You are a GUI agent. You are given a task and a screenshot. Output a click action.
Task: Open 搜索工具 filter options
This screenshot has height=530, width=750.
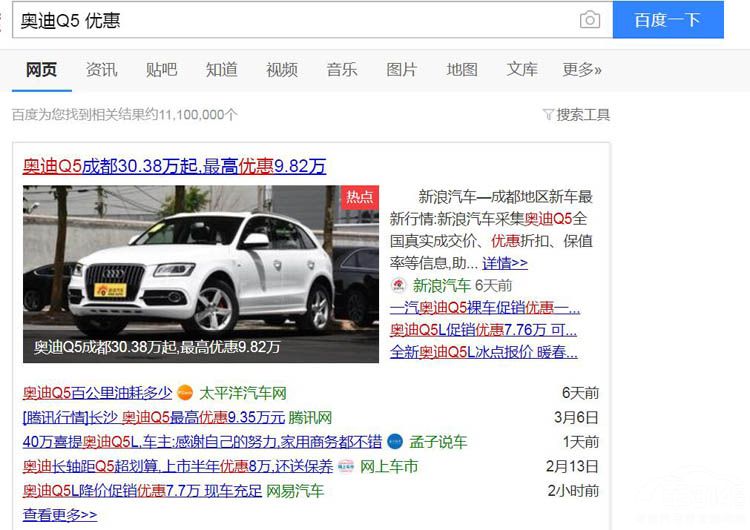[x=583, y=115]
